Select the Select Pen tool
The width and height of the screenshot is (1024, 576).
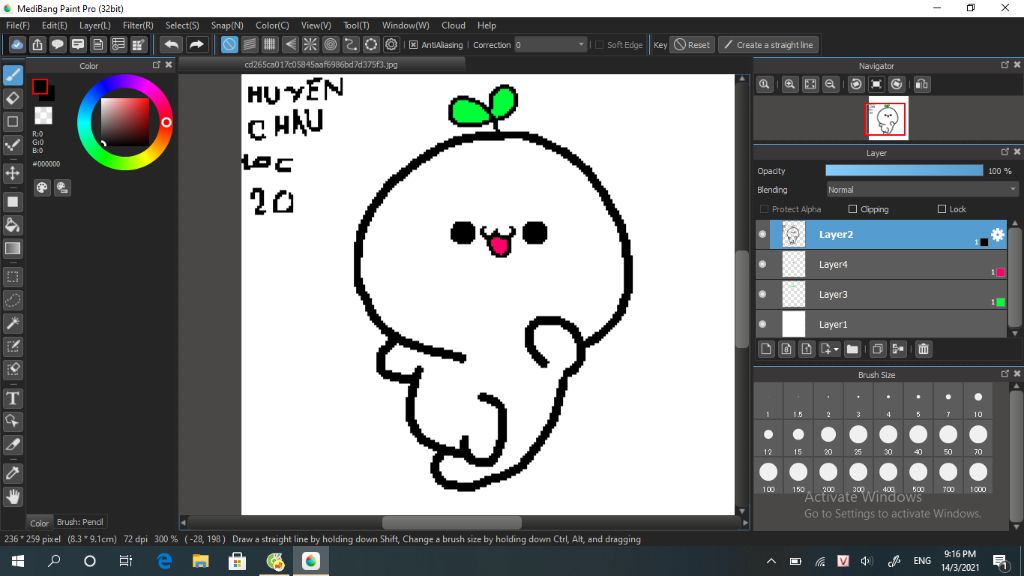click(12, 346)
